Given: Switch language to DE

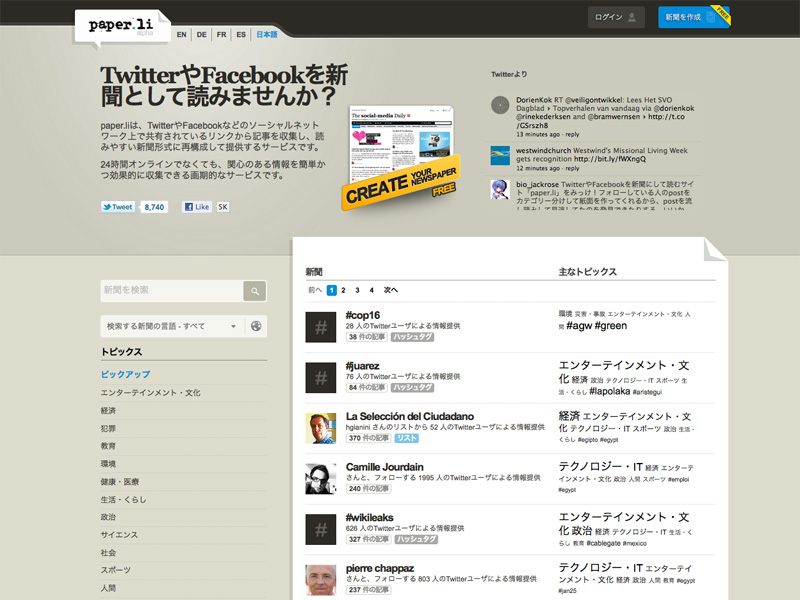Looking at the screenshot, I should pyautogui.click(x=202, y=35).
